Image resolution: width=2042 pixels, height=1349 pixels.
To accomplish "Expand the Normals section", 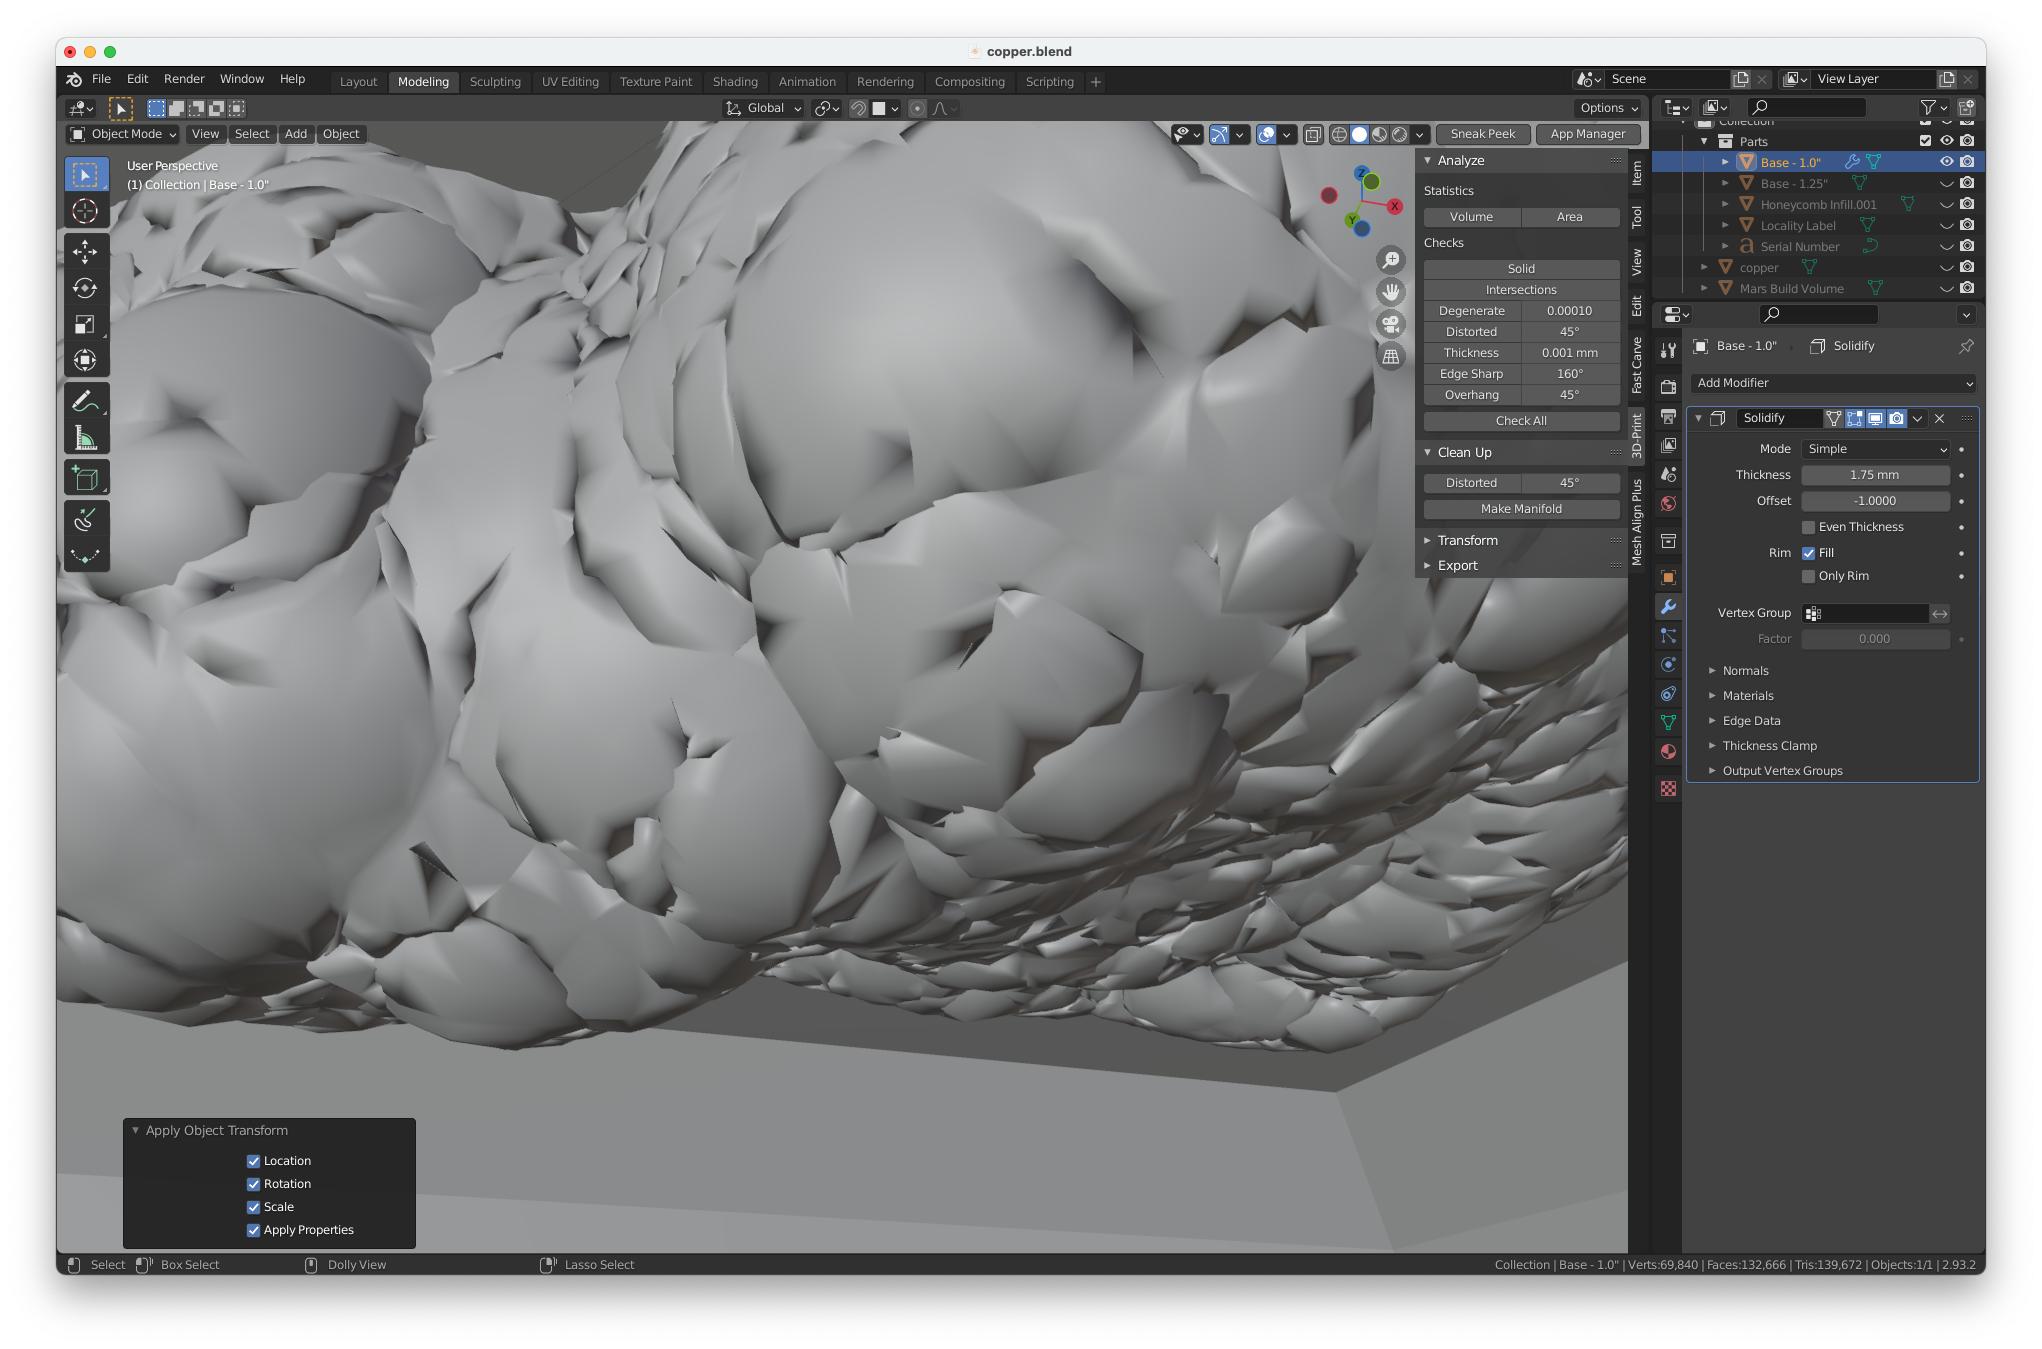I will [x=1745, y=671].
